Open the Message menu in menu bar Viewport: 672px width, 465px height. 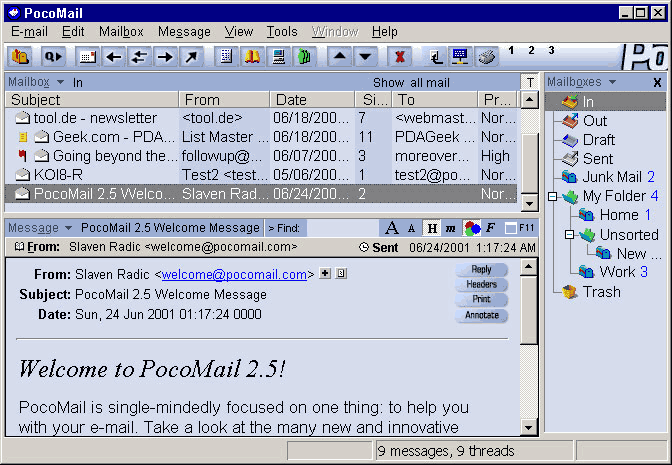click(x=184, y=32)
